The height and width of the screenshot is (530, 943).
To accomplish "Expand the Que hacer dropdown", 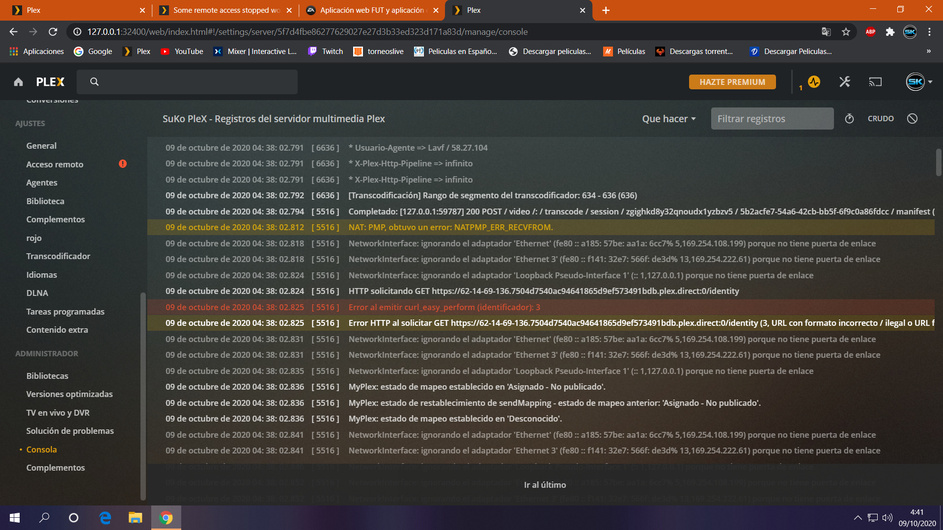I will (669, 119).
